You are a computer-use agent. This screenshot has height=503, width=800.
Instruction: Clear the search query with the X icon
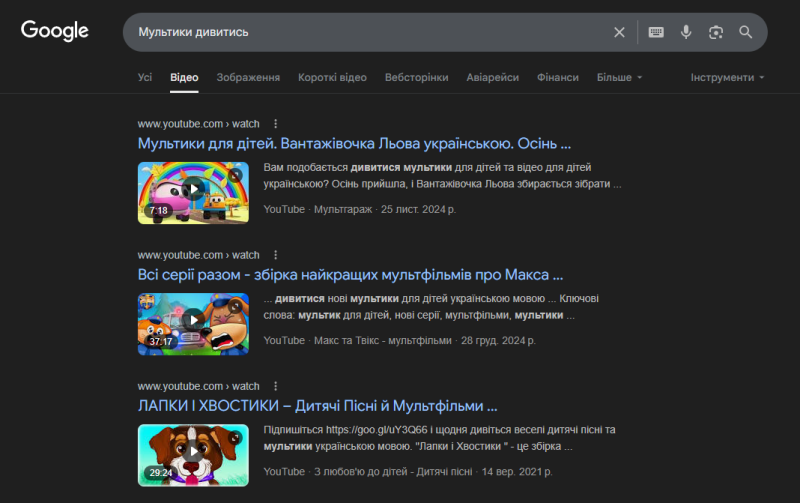click(619, 32)
